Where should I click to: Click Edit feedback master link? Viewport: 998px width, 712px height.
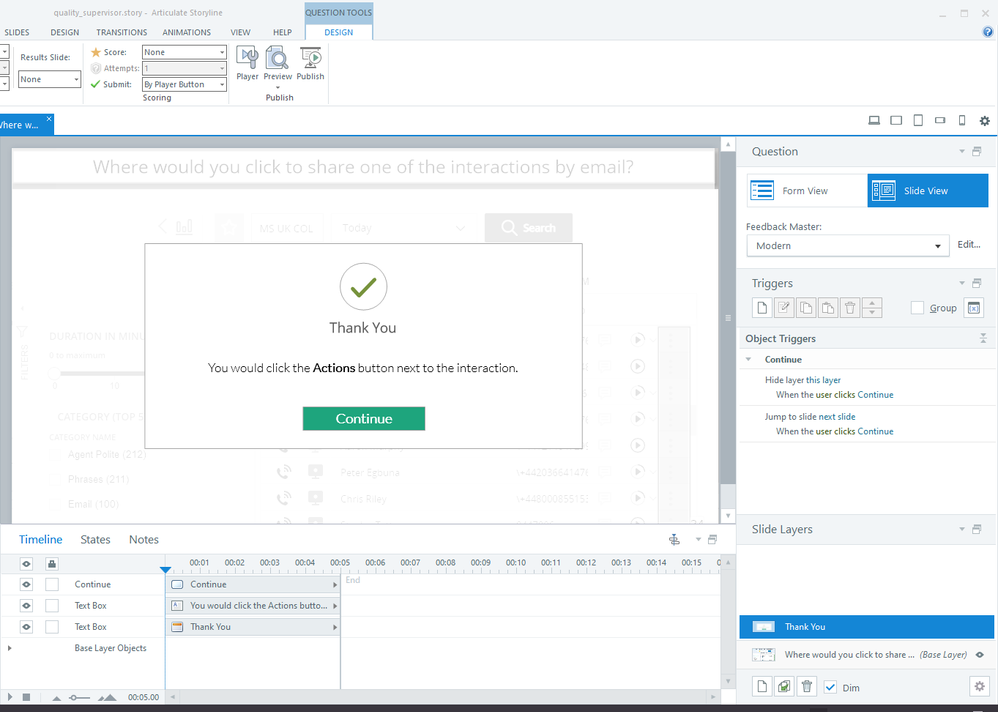pos(969,244)
